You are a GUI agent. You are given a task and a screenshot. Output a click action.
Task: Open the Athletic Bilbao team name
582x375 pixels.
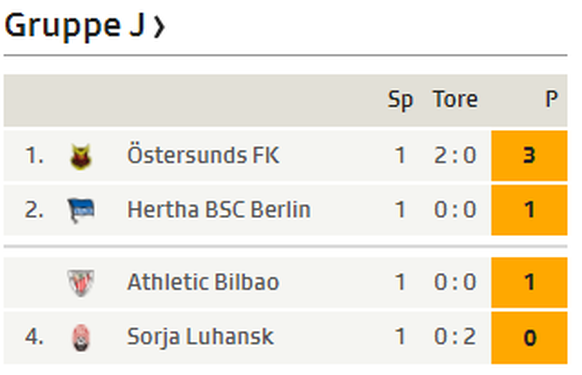click(x=203, y=282)
